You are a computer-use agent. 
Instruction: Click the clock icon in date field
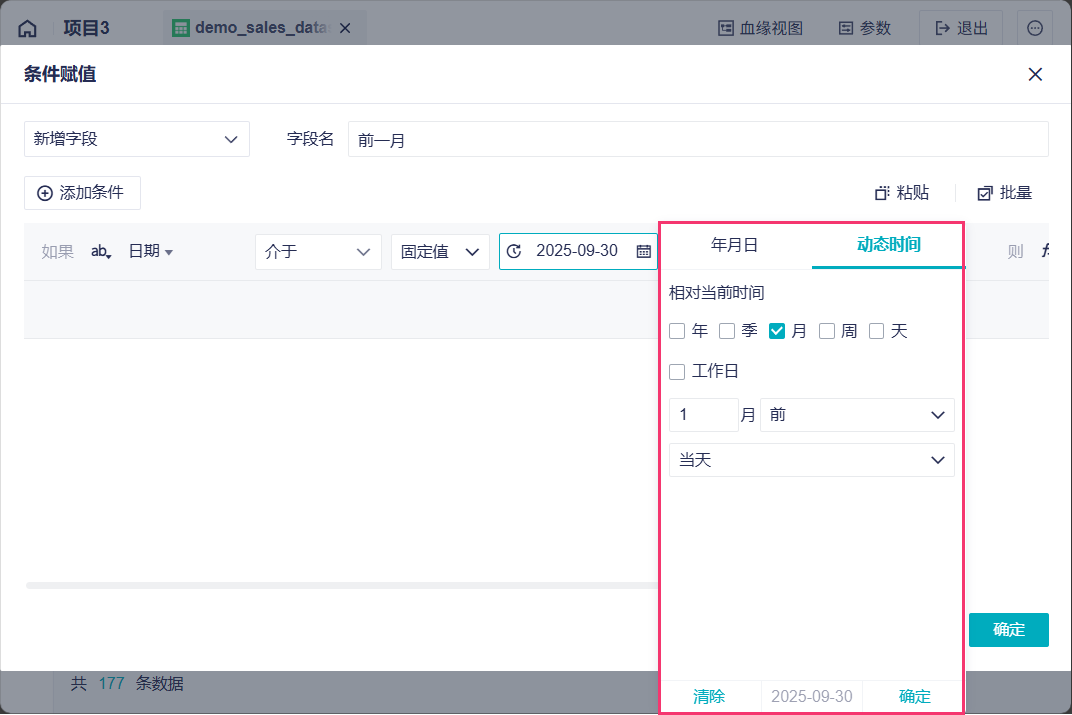coord(514,251)
